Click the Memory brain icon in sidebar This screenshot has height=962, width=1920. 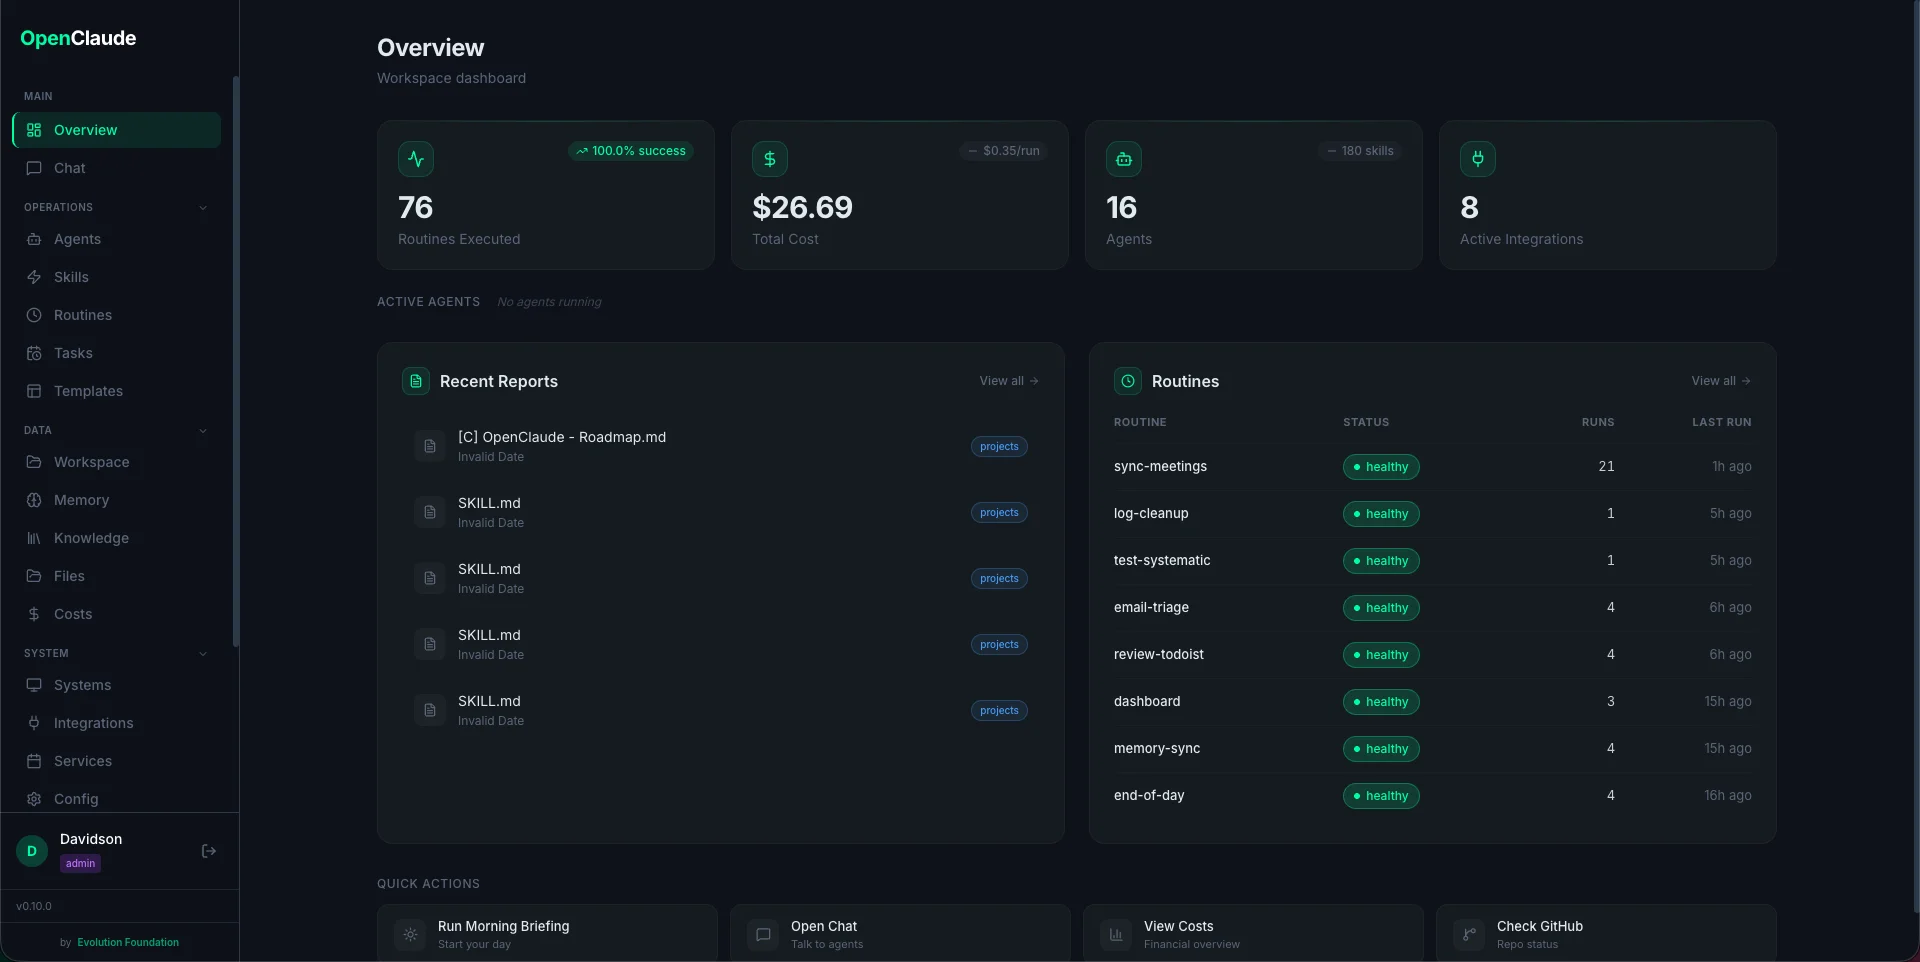pyautogui.click(x=34, y=500)
